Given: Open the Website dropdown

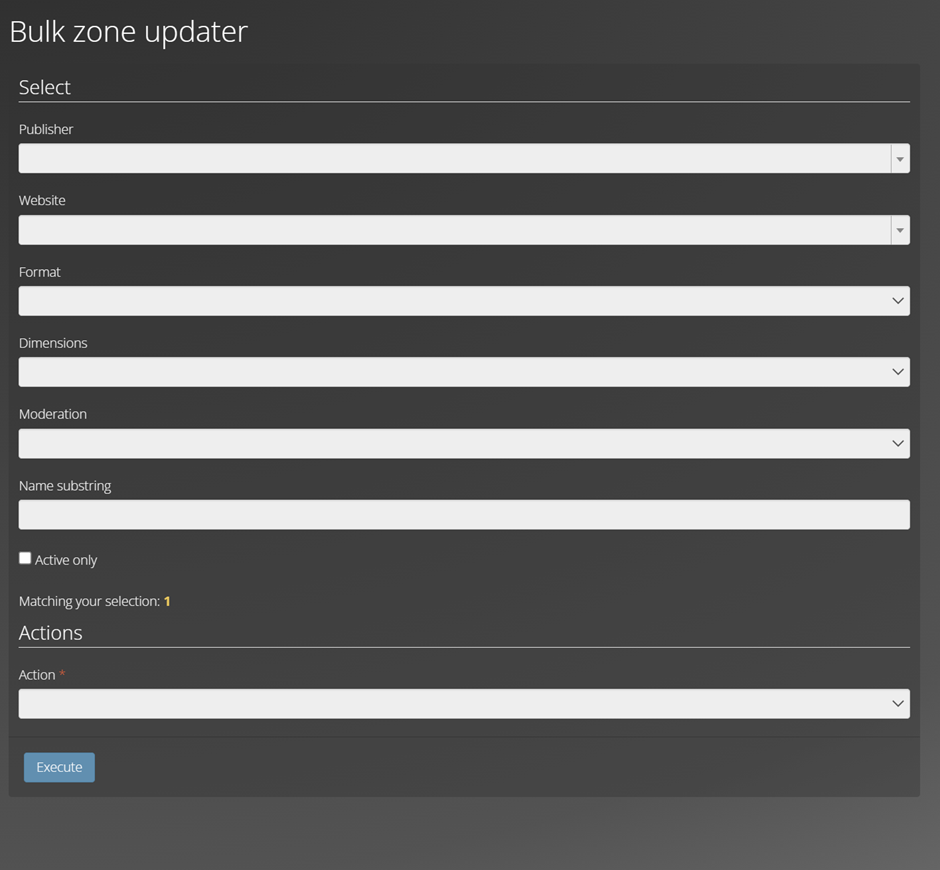Looking at the screenshot, I should click(x=464, y=230).
